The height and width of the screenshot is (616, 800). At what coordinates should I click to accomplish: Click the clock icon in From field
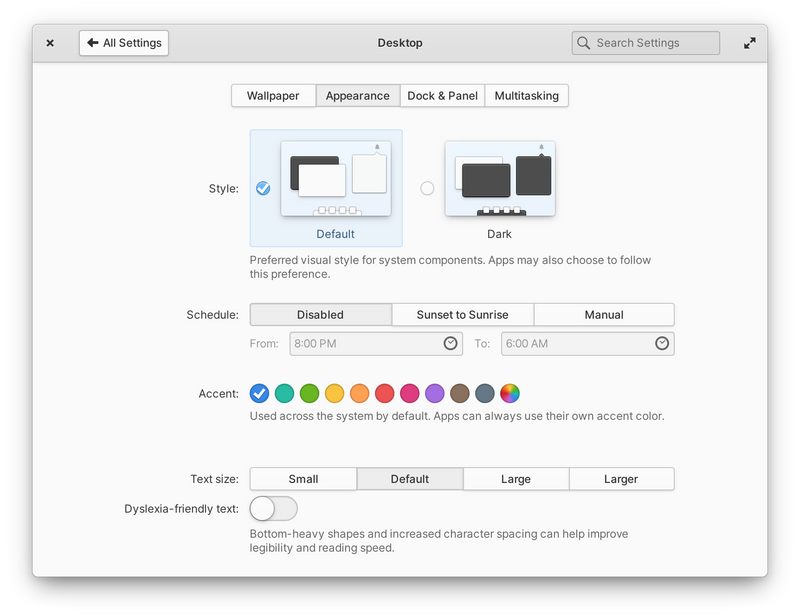click(450, 343)
